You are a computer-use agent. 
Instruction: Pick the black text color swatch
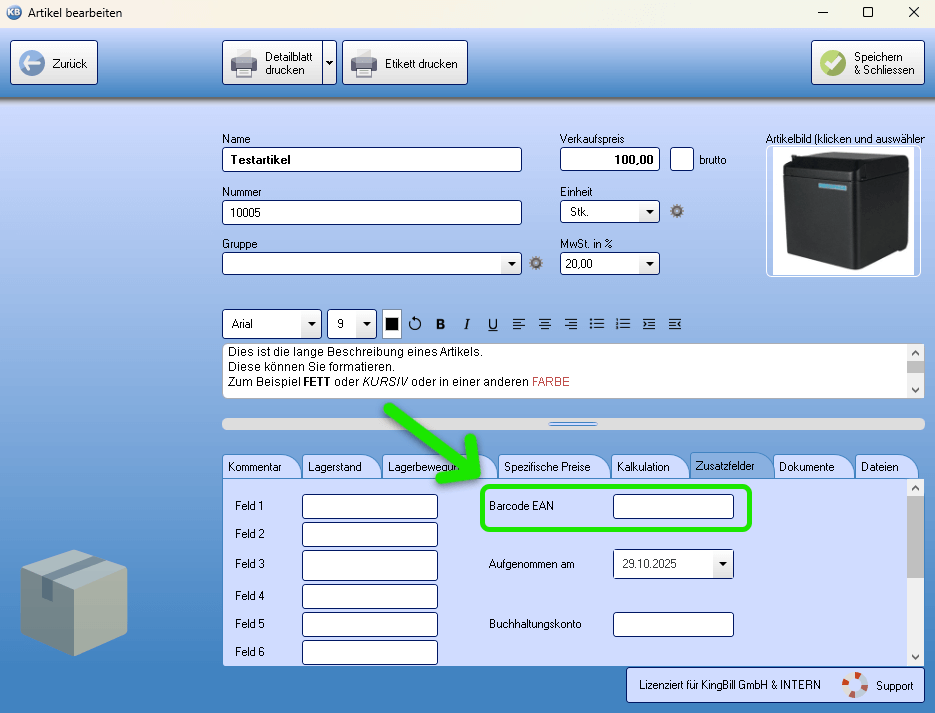click(392, 324)
